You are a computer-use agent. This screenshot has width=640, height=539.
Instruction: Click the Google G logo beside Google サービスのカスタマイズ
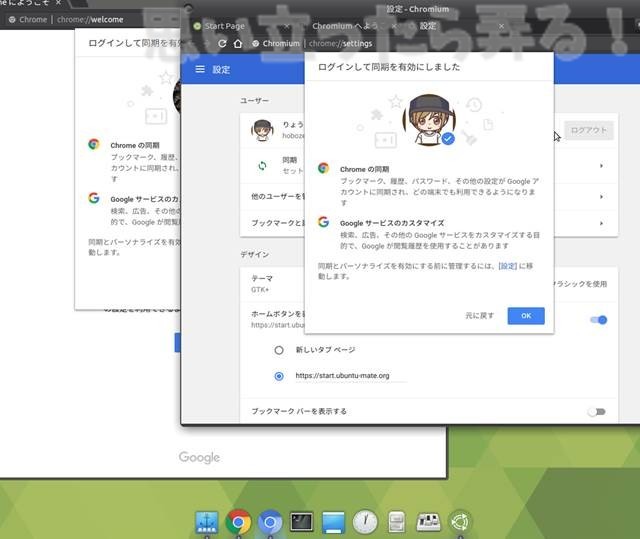(323, 222)
